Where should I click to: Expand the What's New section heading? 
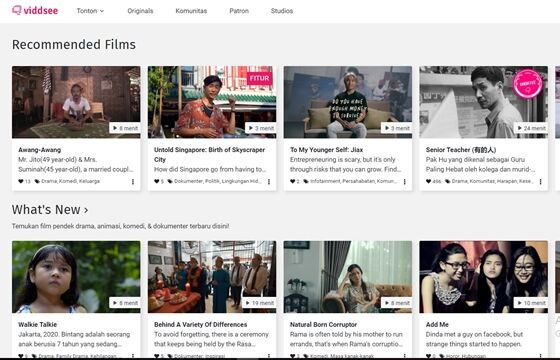coord(50,210)
